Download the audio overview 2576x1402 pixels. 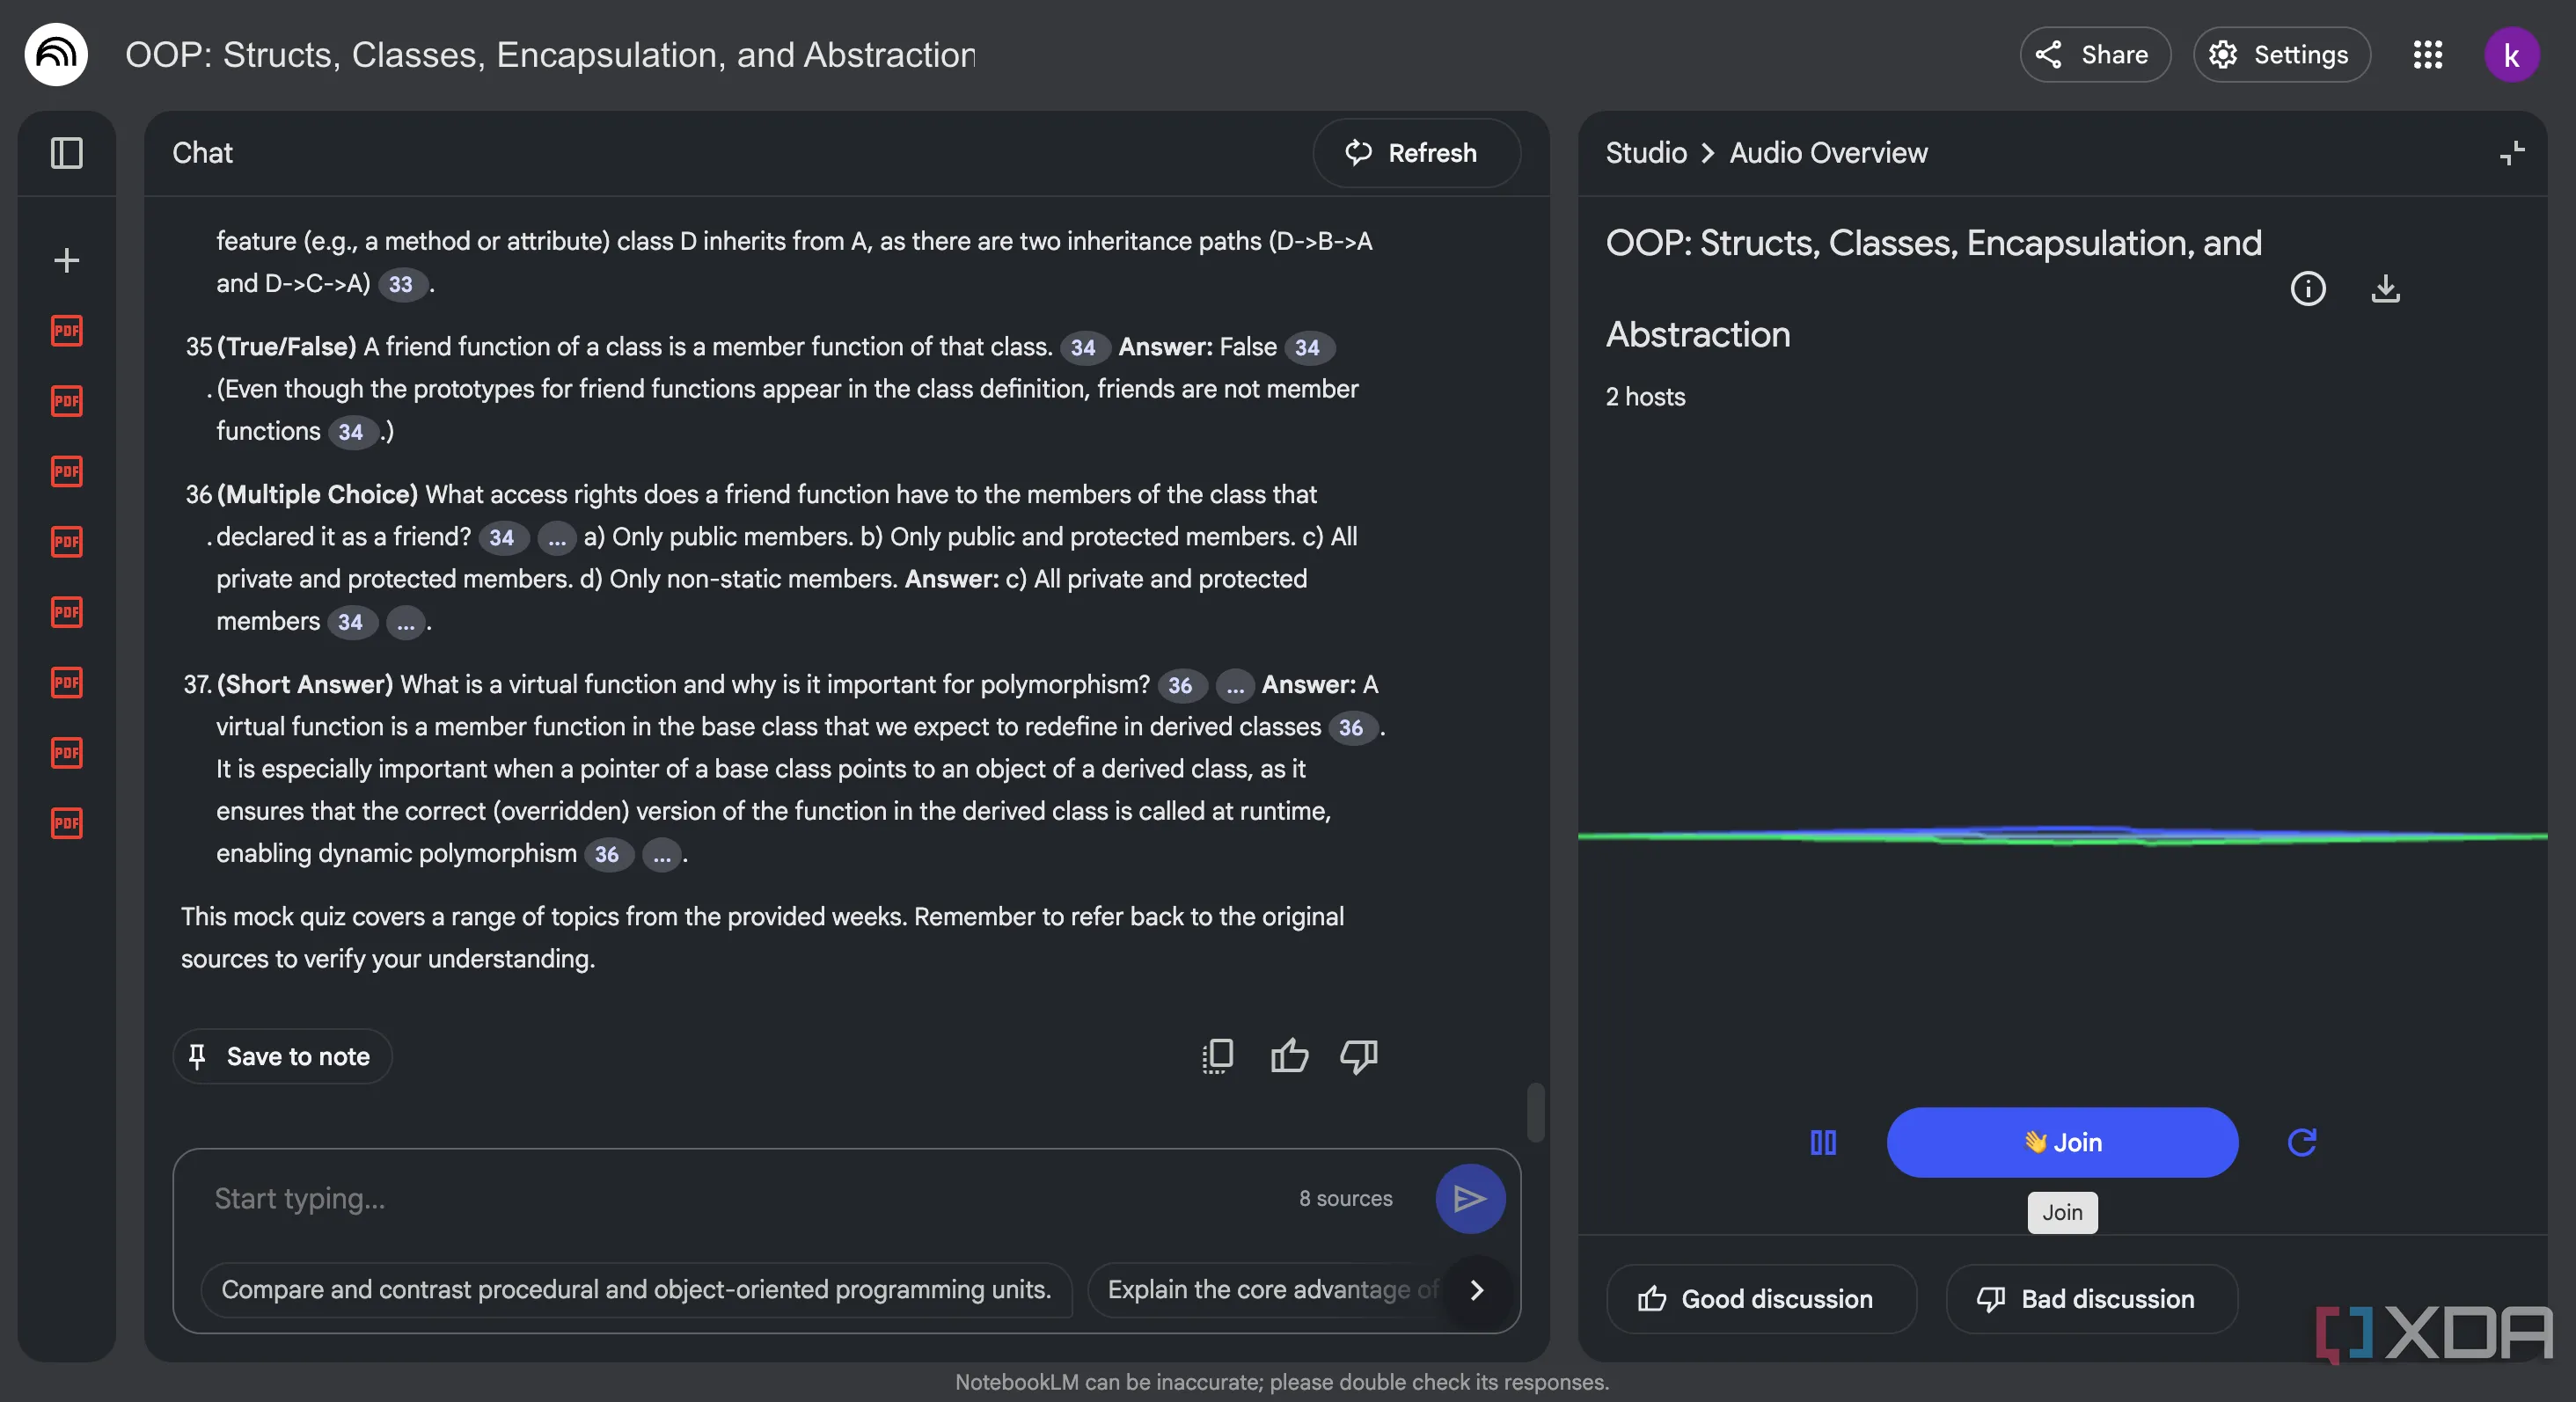point(2385,289)
